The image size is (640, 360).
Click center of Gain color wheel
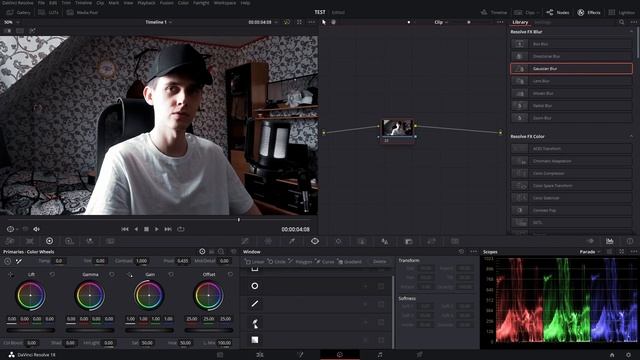149,295
